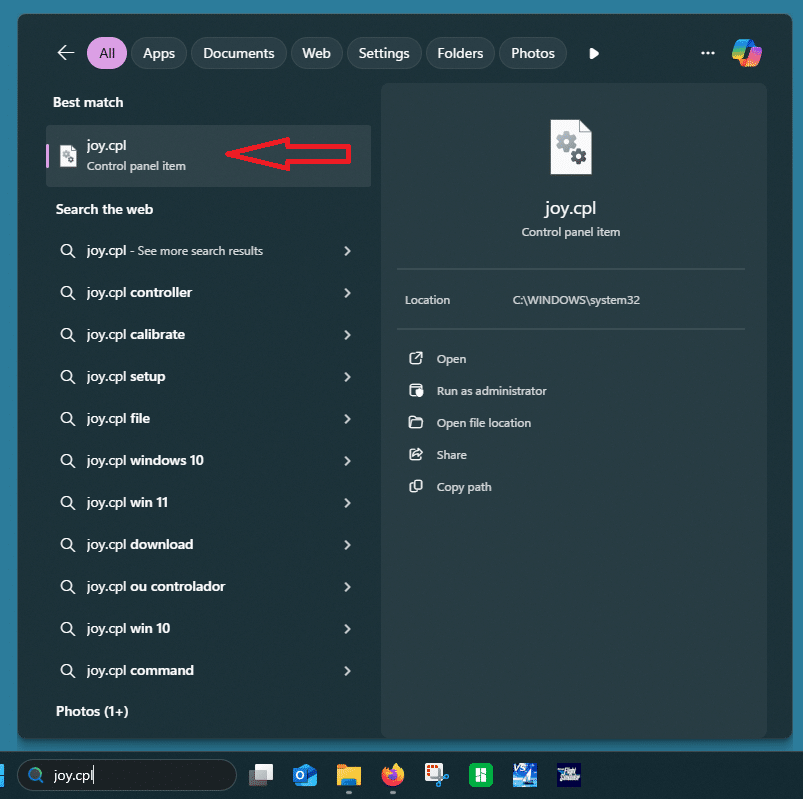Switch to the Folders filter tab

point(460,53)
